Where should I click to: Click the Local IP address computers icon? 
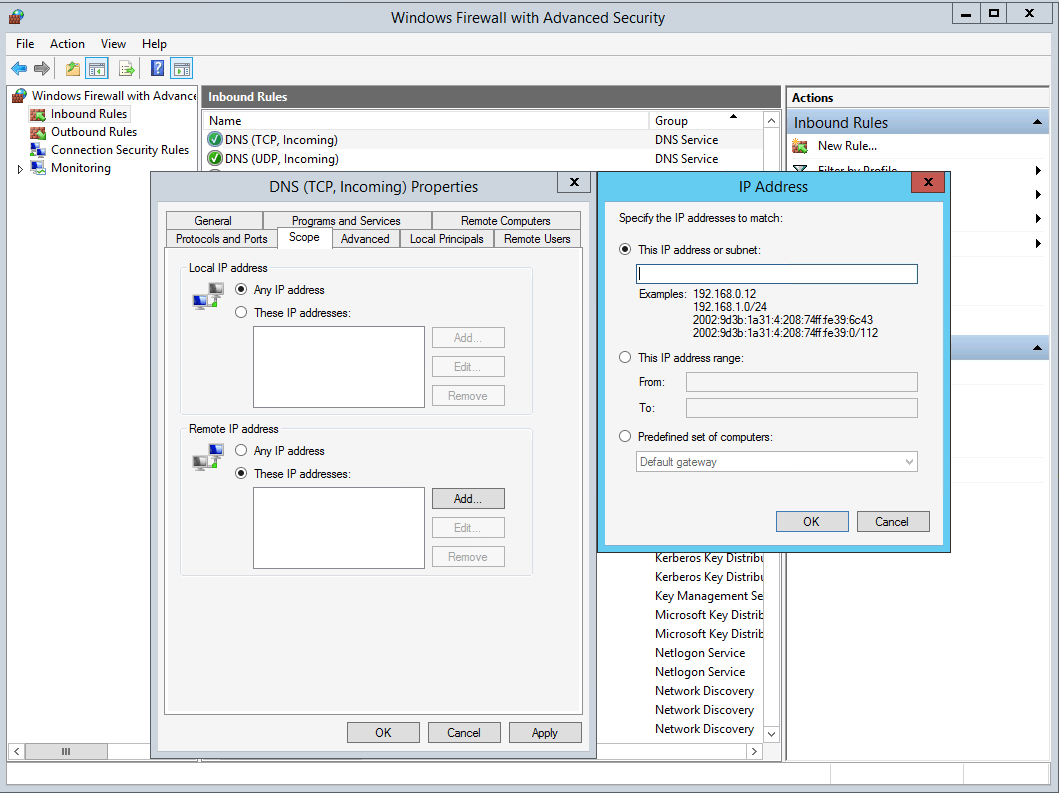208,296
